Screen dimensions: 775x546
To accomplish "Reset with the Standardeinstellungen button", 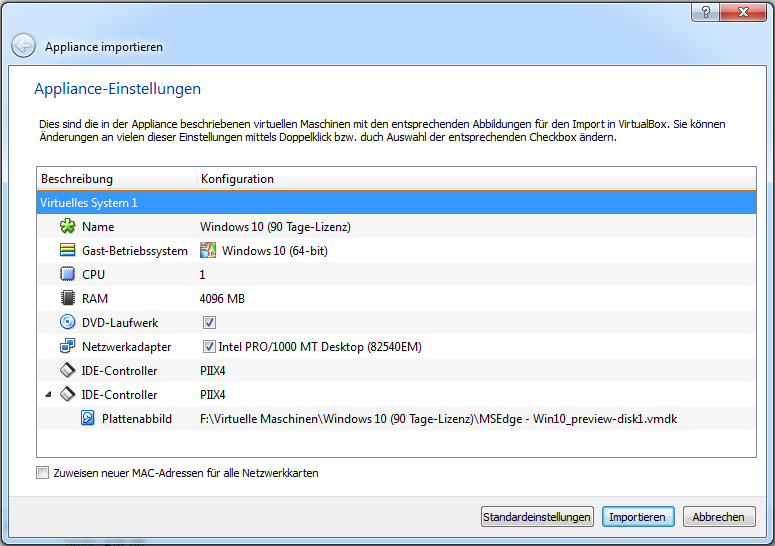I will 537,517.
